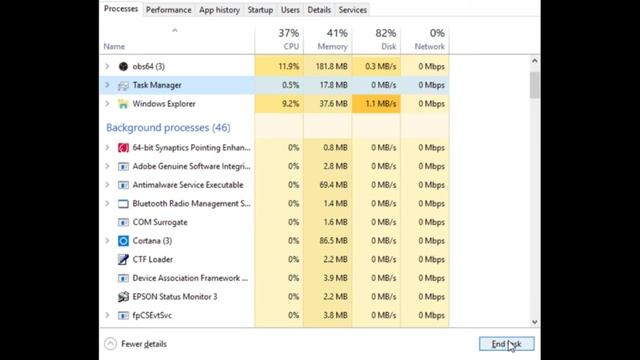Viewport: 640px width, 360px height.
Task: Click the EPSON Status Monitor 3 icon
Action: pyautogui.click(x=123, y=297)
